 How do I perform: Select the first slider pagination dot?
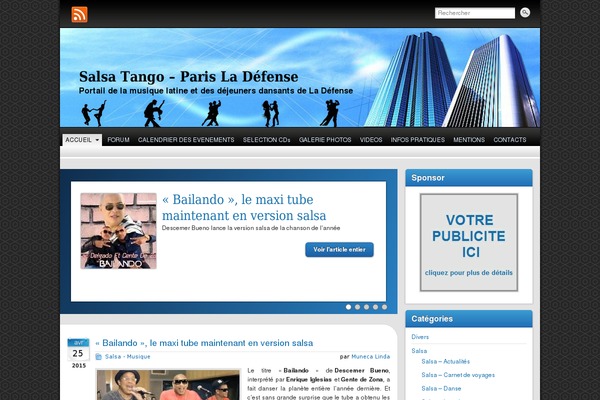348,307
